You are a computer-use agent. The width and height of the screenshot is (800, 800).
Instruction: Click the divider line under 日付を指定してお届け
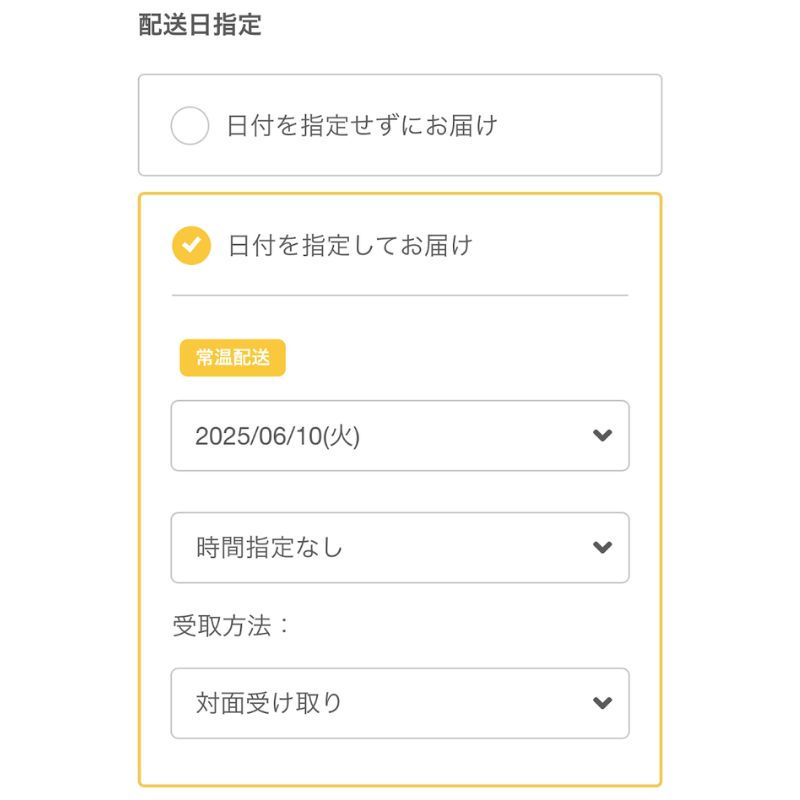click(400, 295)
